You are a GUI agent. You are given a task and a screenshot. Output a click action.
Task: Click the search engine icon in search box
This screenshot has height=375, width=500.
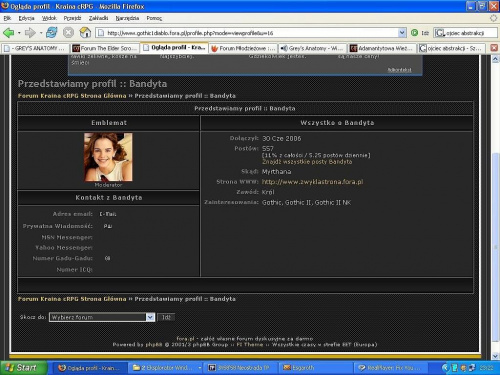pyautogui.click(x=440, y=33)
